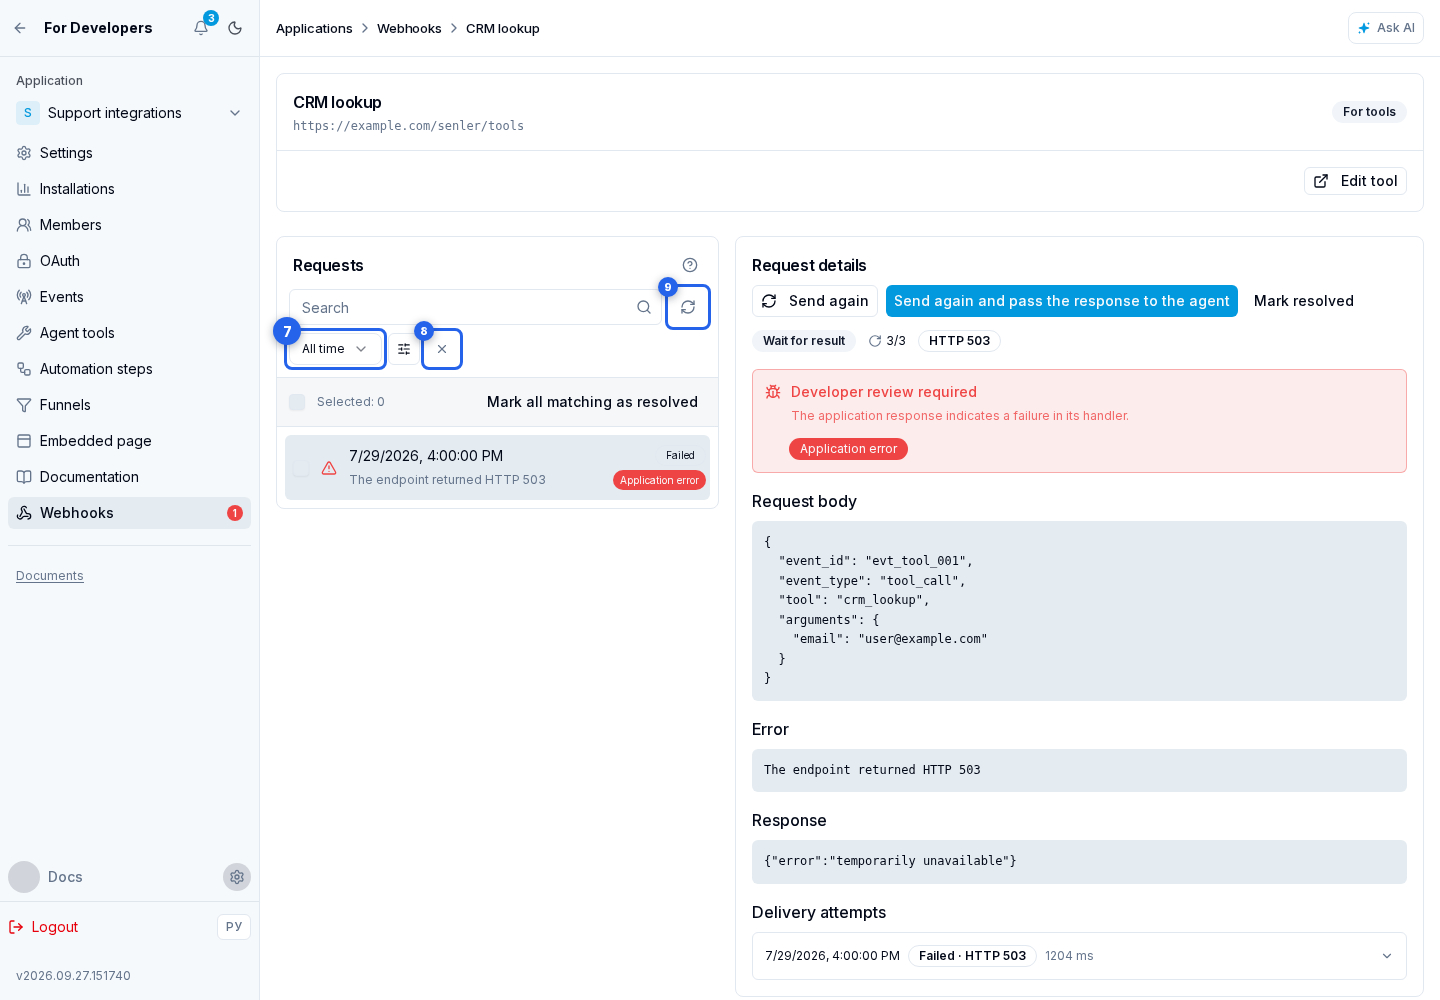Select the Webhooks sidebar item
Viewport: 1440px width, 1000px height.
[129, 513]
